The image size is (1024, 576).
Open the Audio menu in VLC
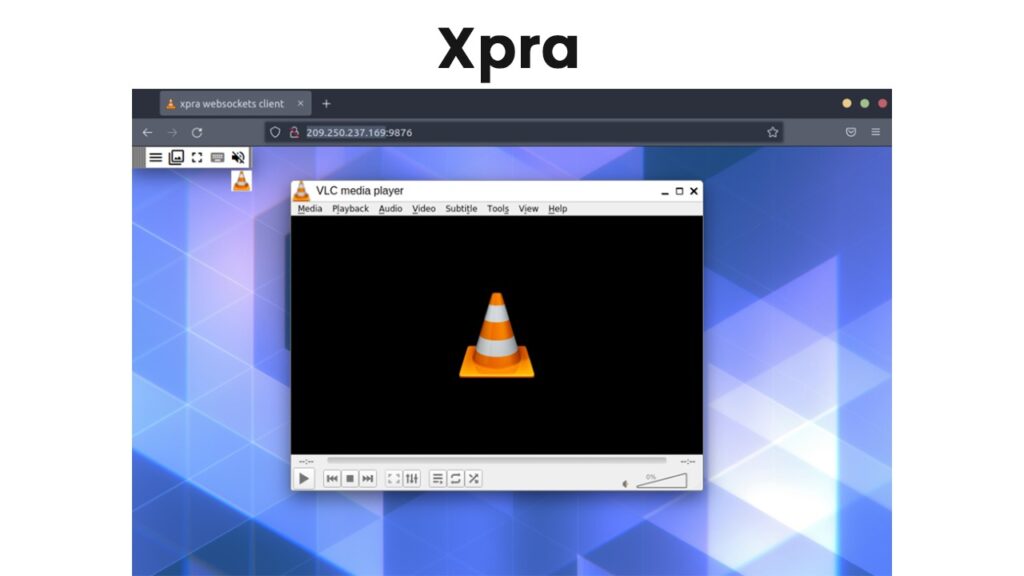point(391,209)
